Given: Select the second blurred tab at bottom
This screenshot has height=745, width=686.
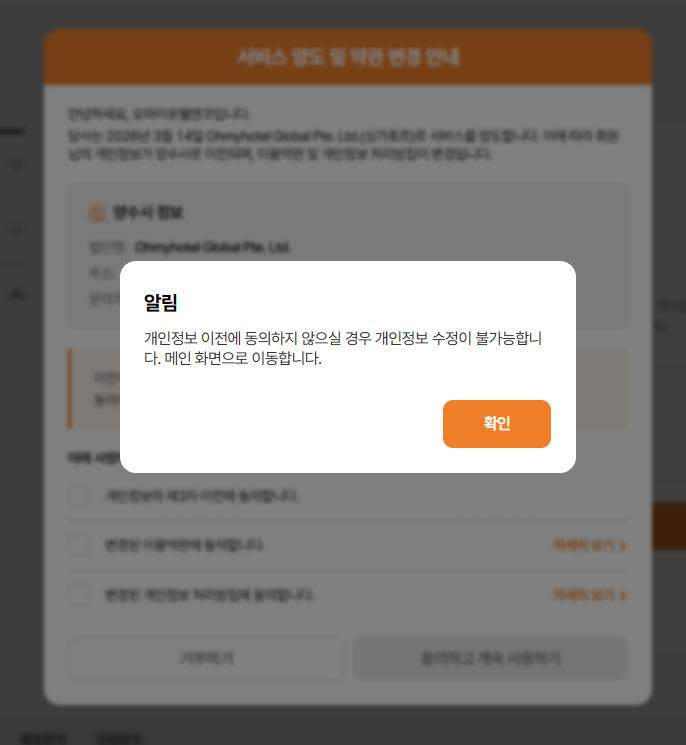Looking at the screenshot, I should pyautogui.click(x=120, y=738).
